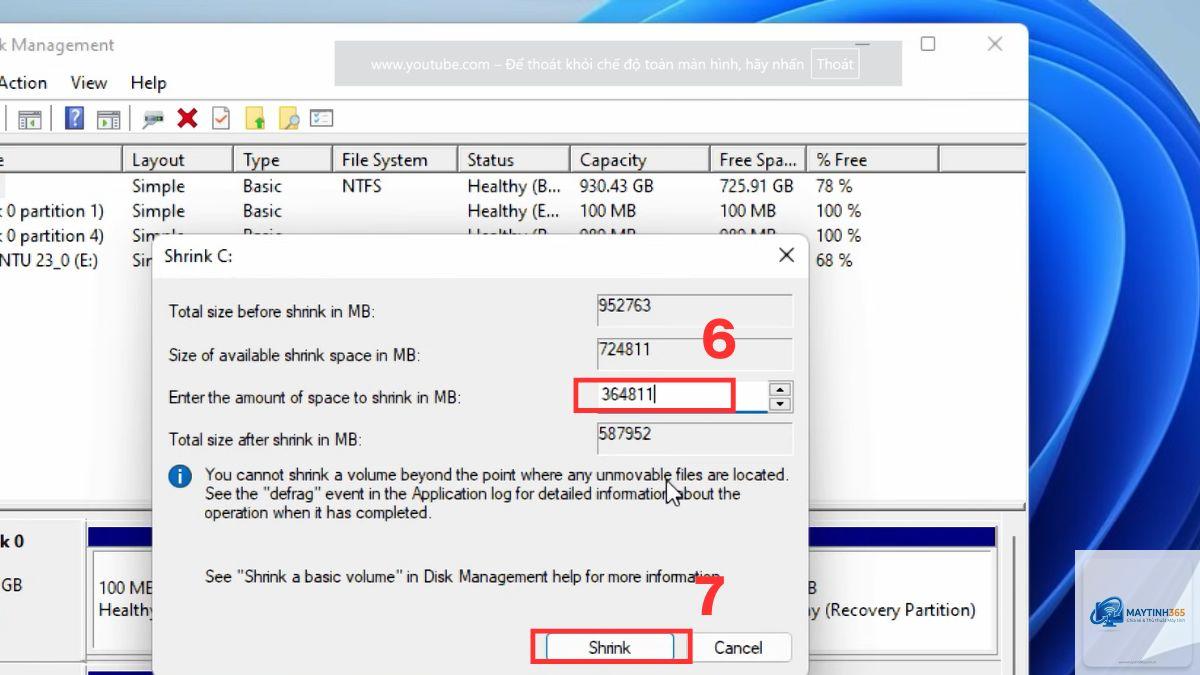Click the Capacity column header
Viewport: 1200px width, 675px height.
(640, 160)
